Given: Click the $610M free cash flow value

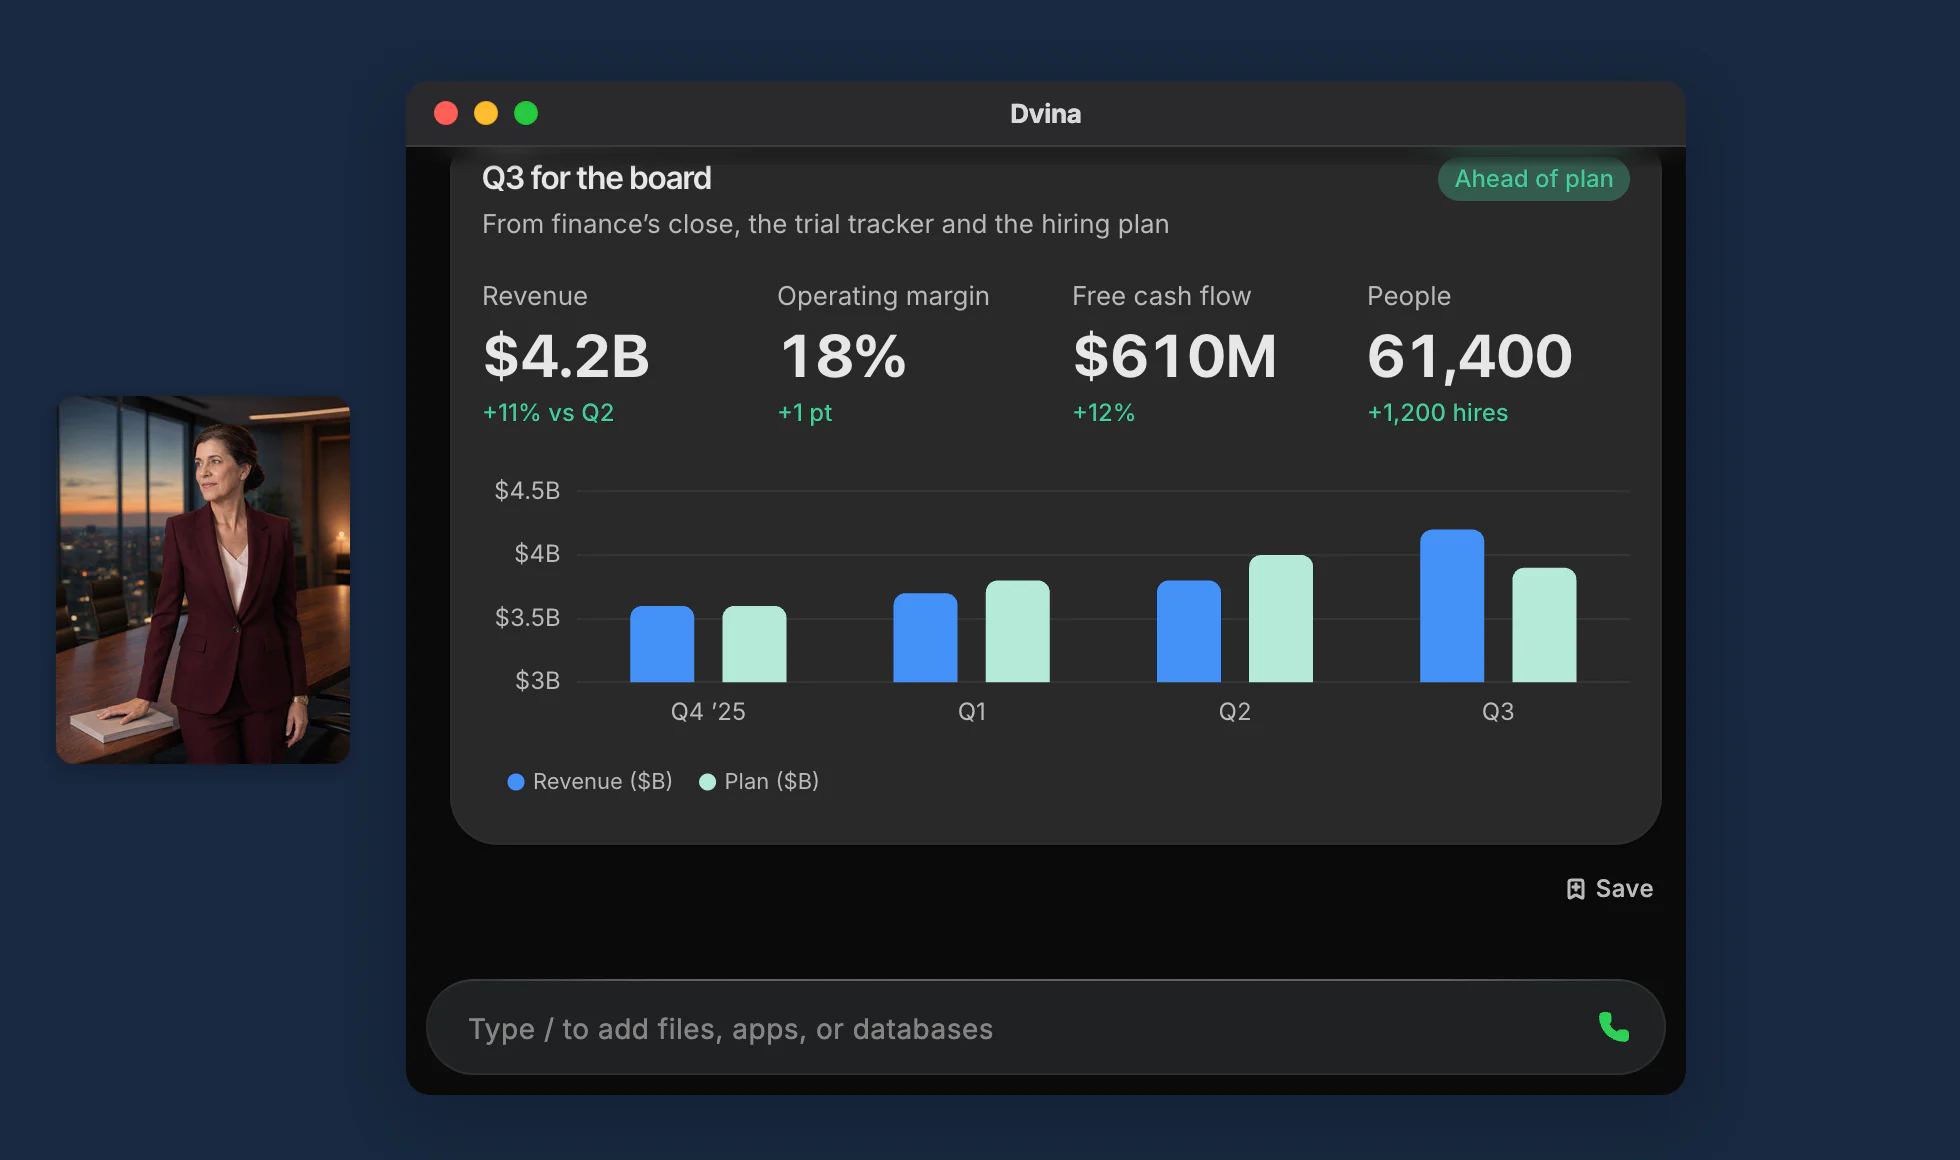Looking at the screenshot, I should pyautogui.click(x=1175, y=356).
